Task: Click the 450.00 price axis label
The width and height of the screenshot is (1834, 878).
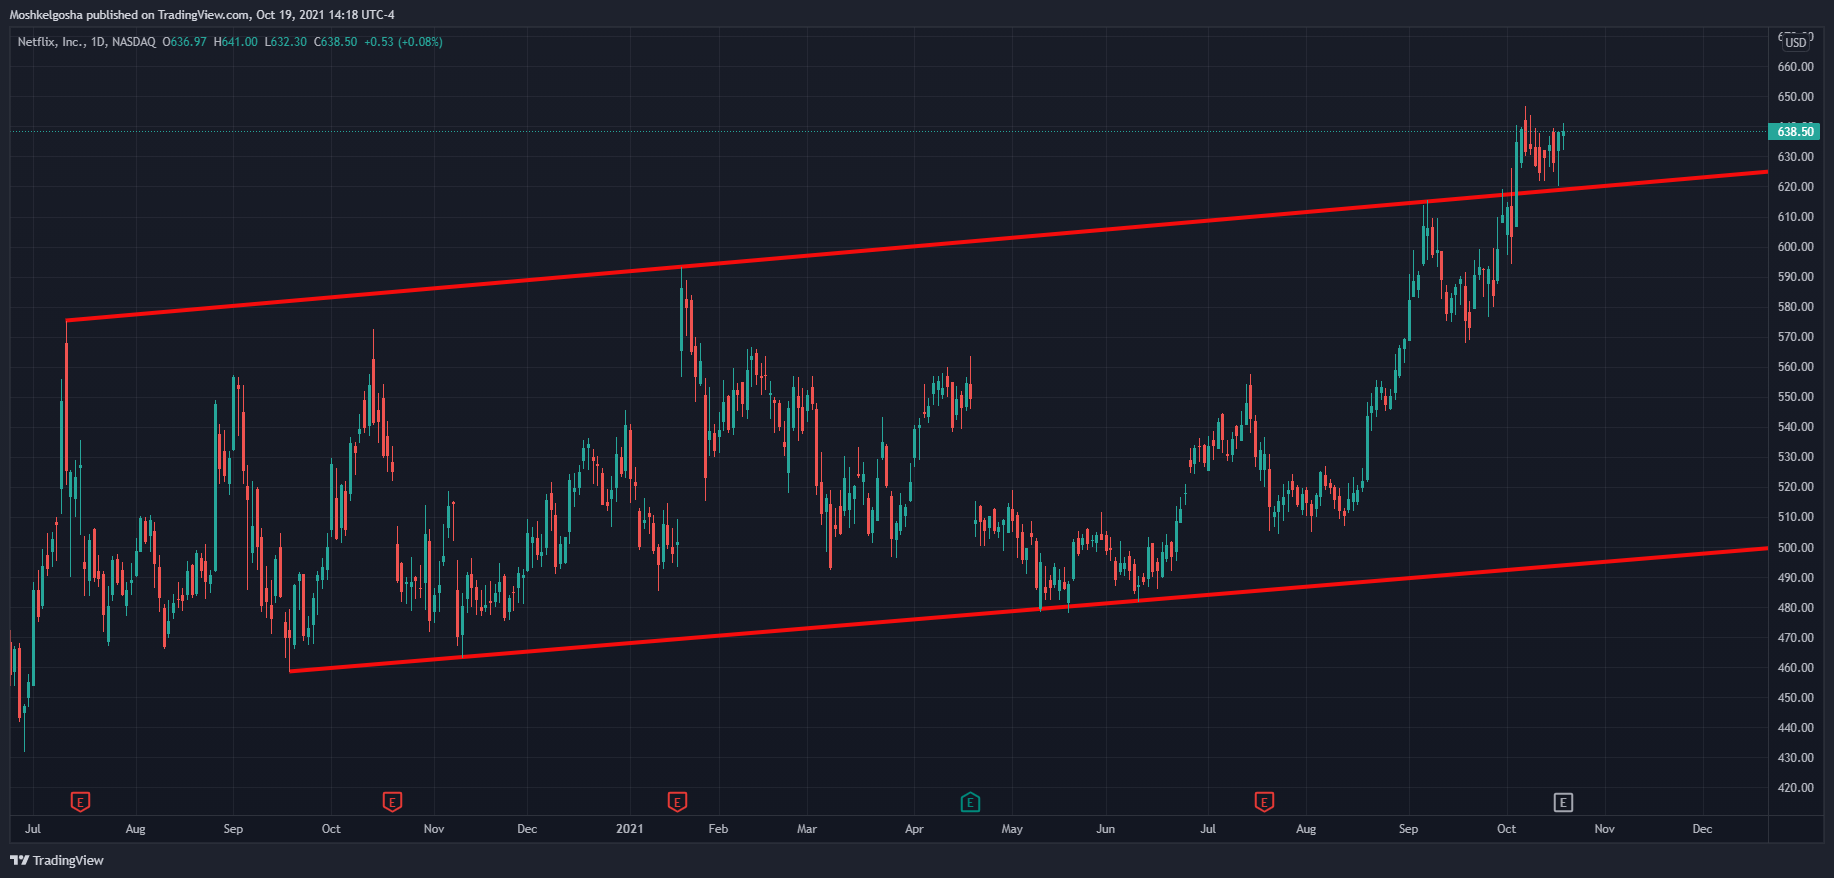Action: [x=1796, y=698]
